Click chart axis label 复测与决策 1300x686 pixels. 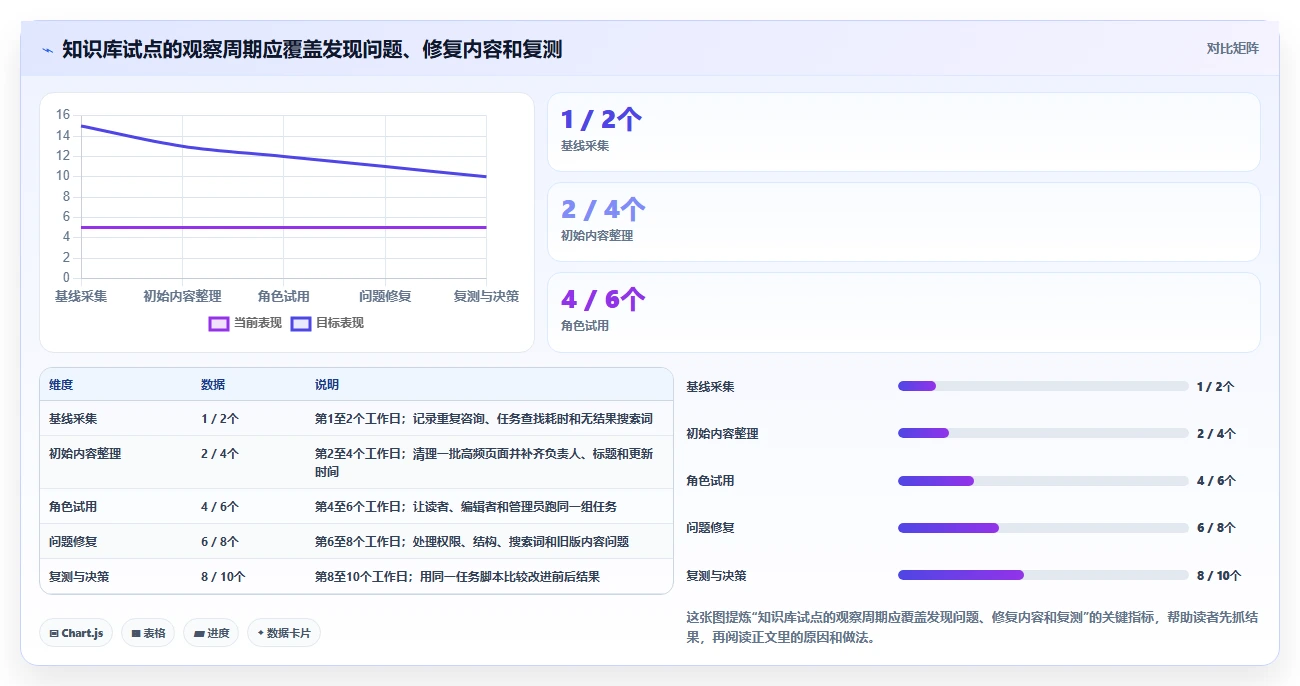click(486, 297)
